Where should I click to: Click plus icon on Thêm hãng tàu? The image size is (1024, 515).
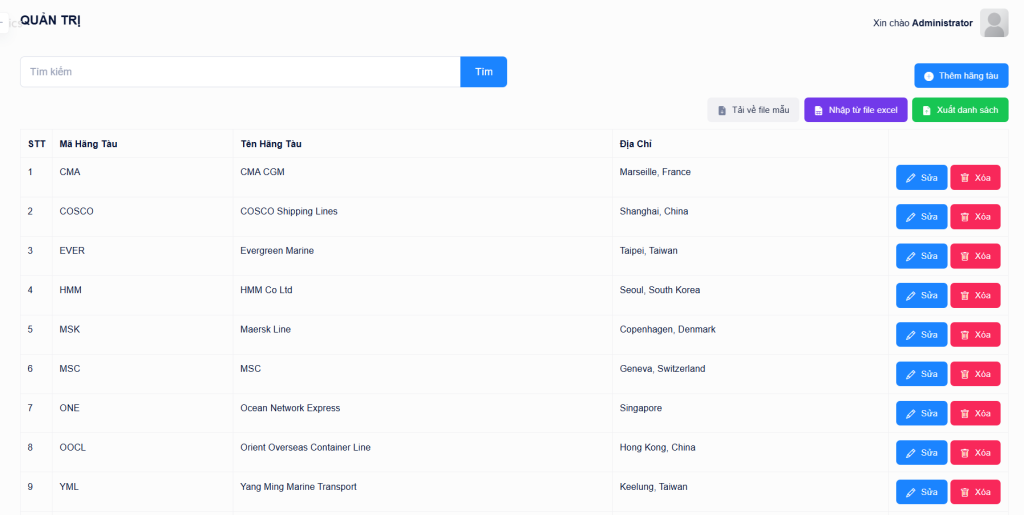click(929, 76)
